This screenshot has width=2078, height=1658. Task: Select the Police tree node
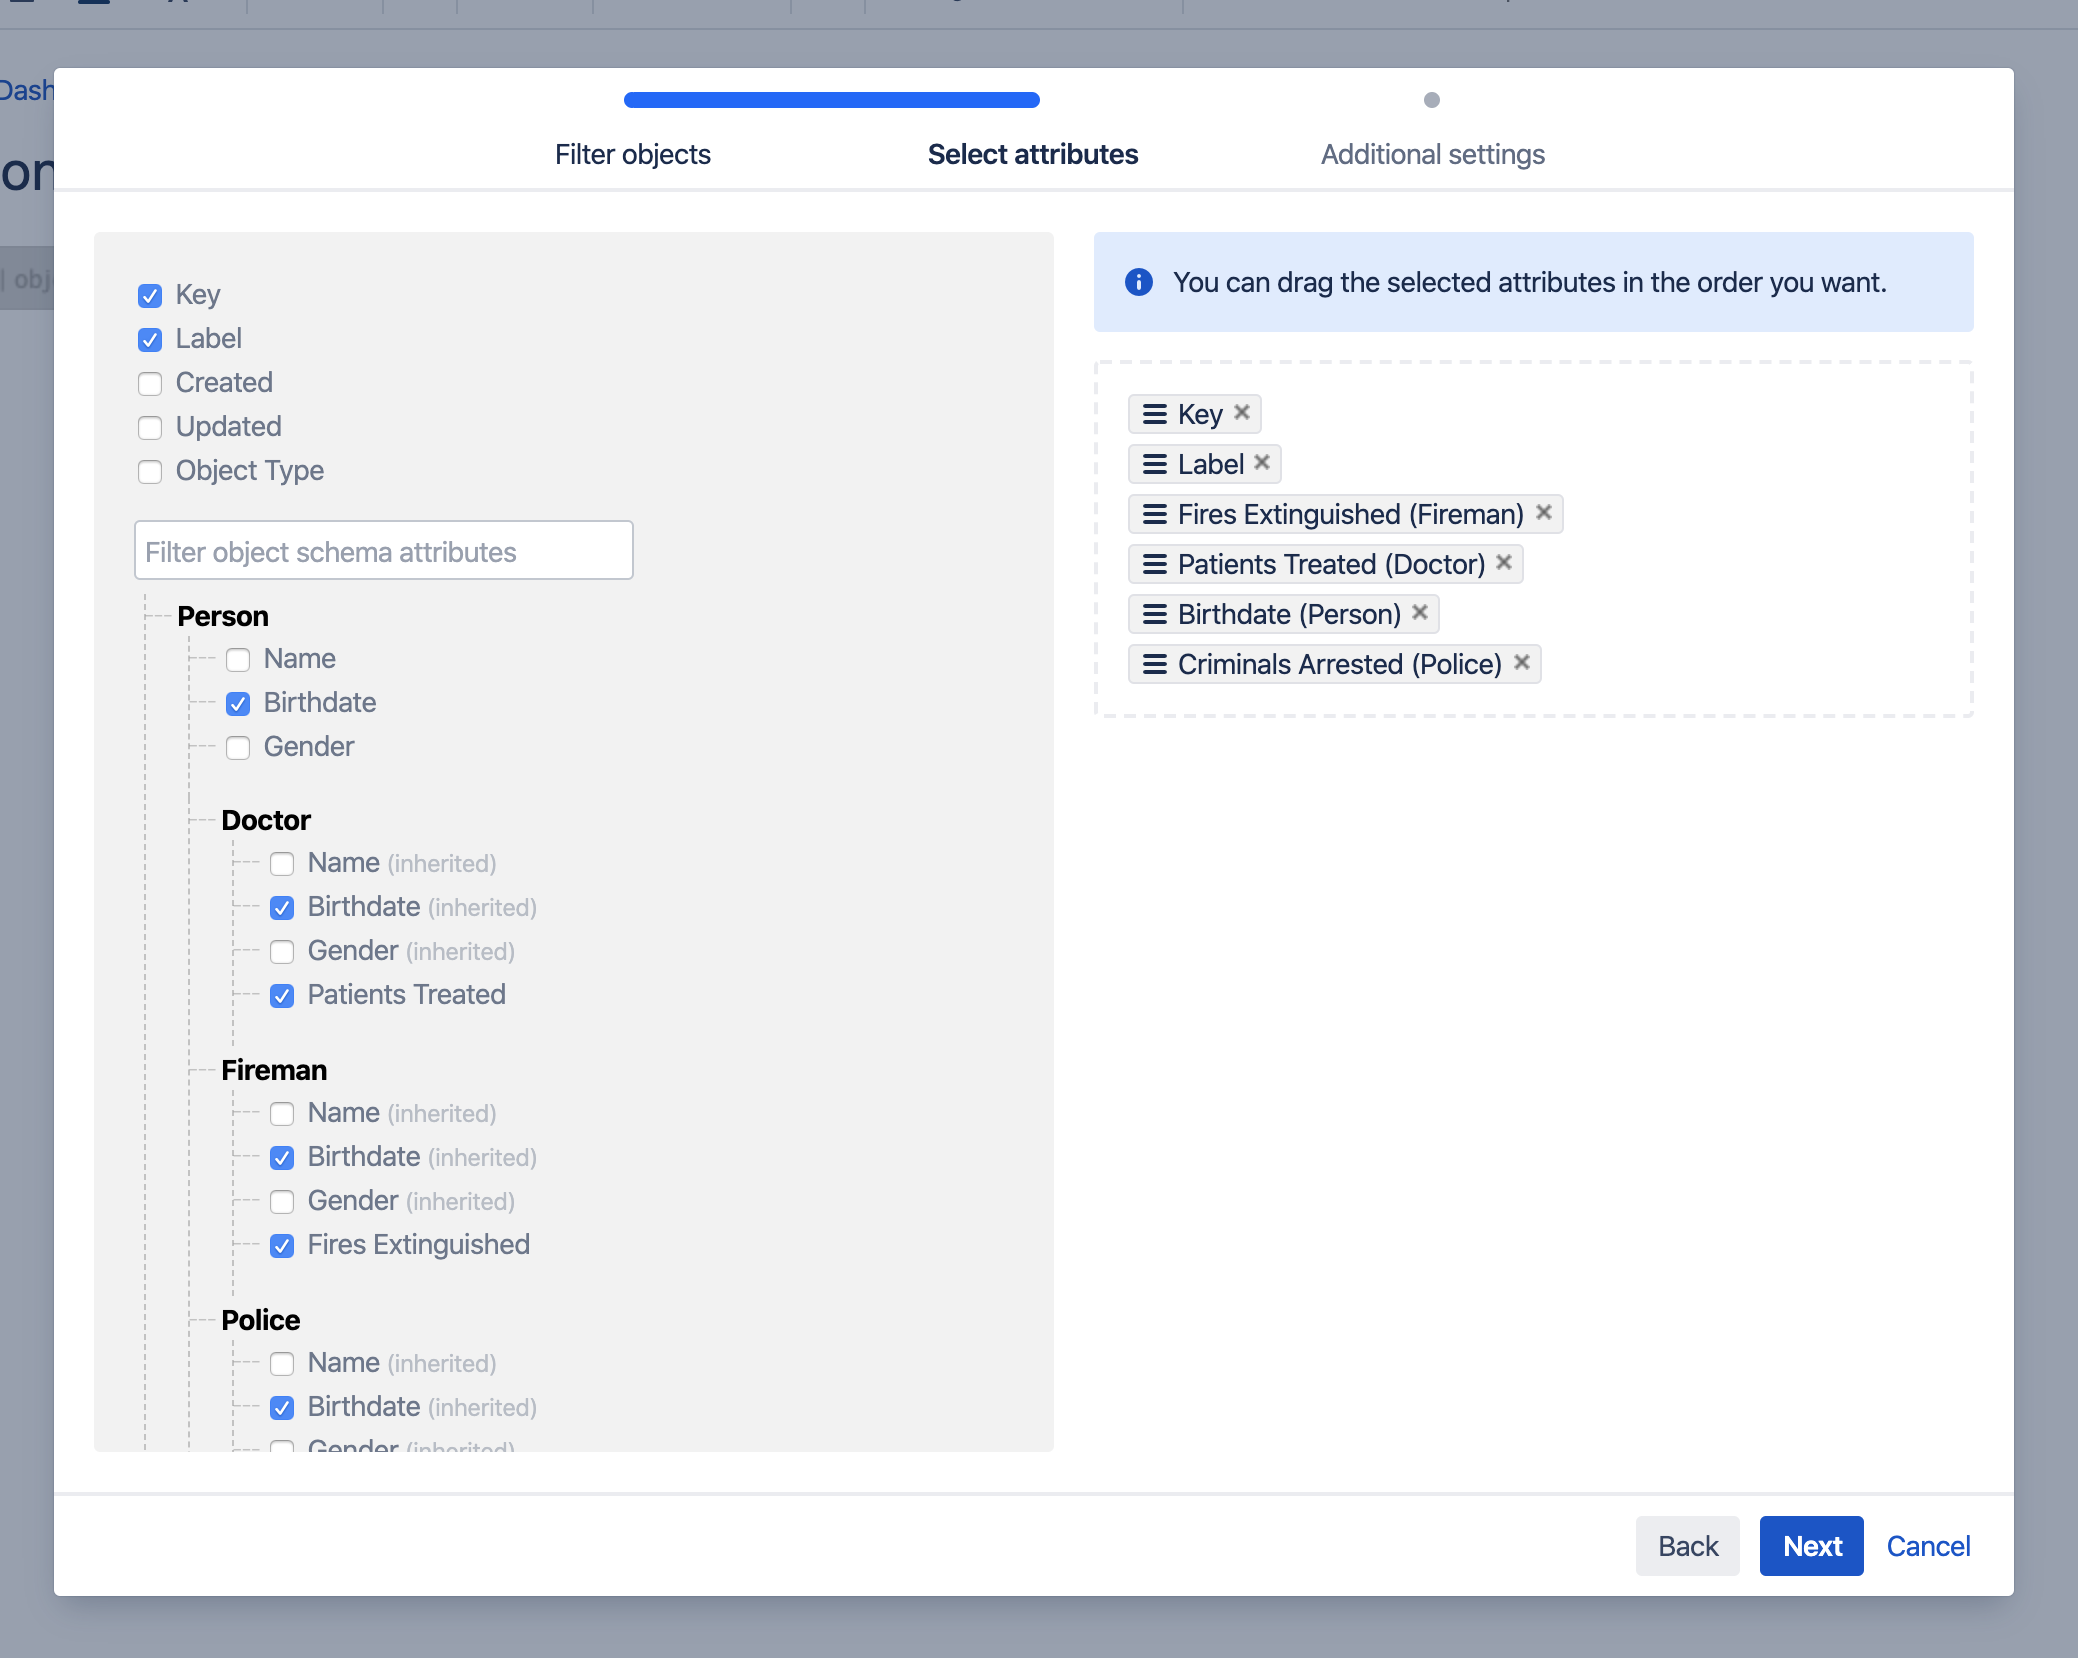tap(260, 1320)
